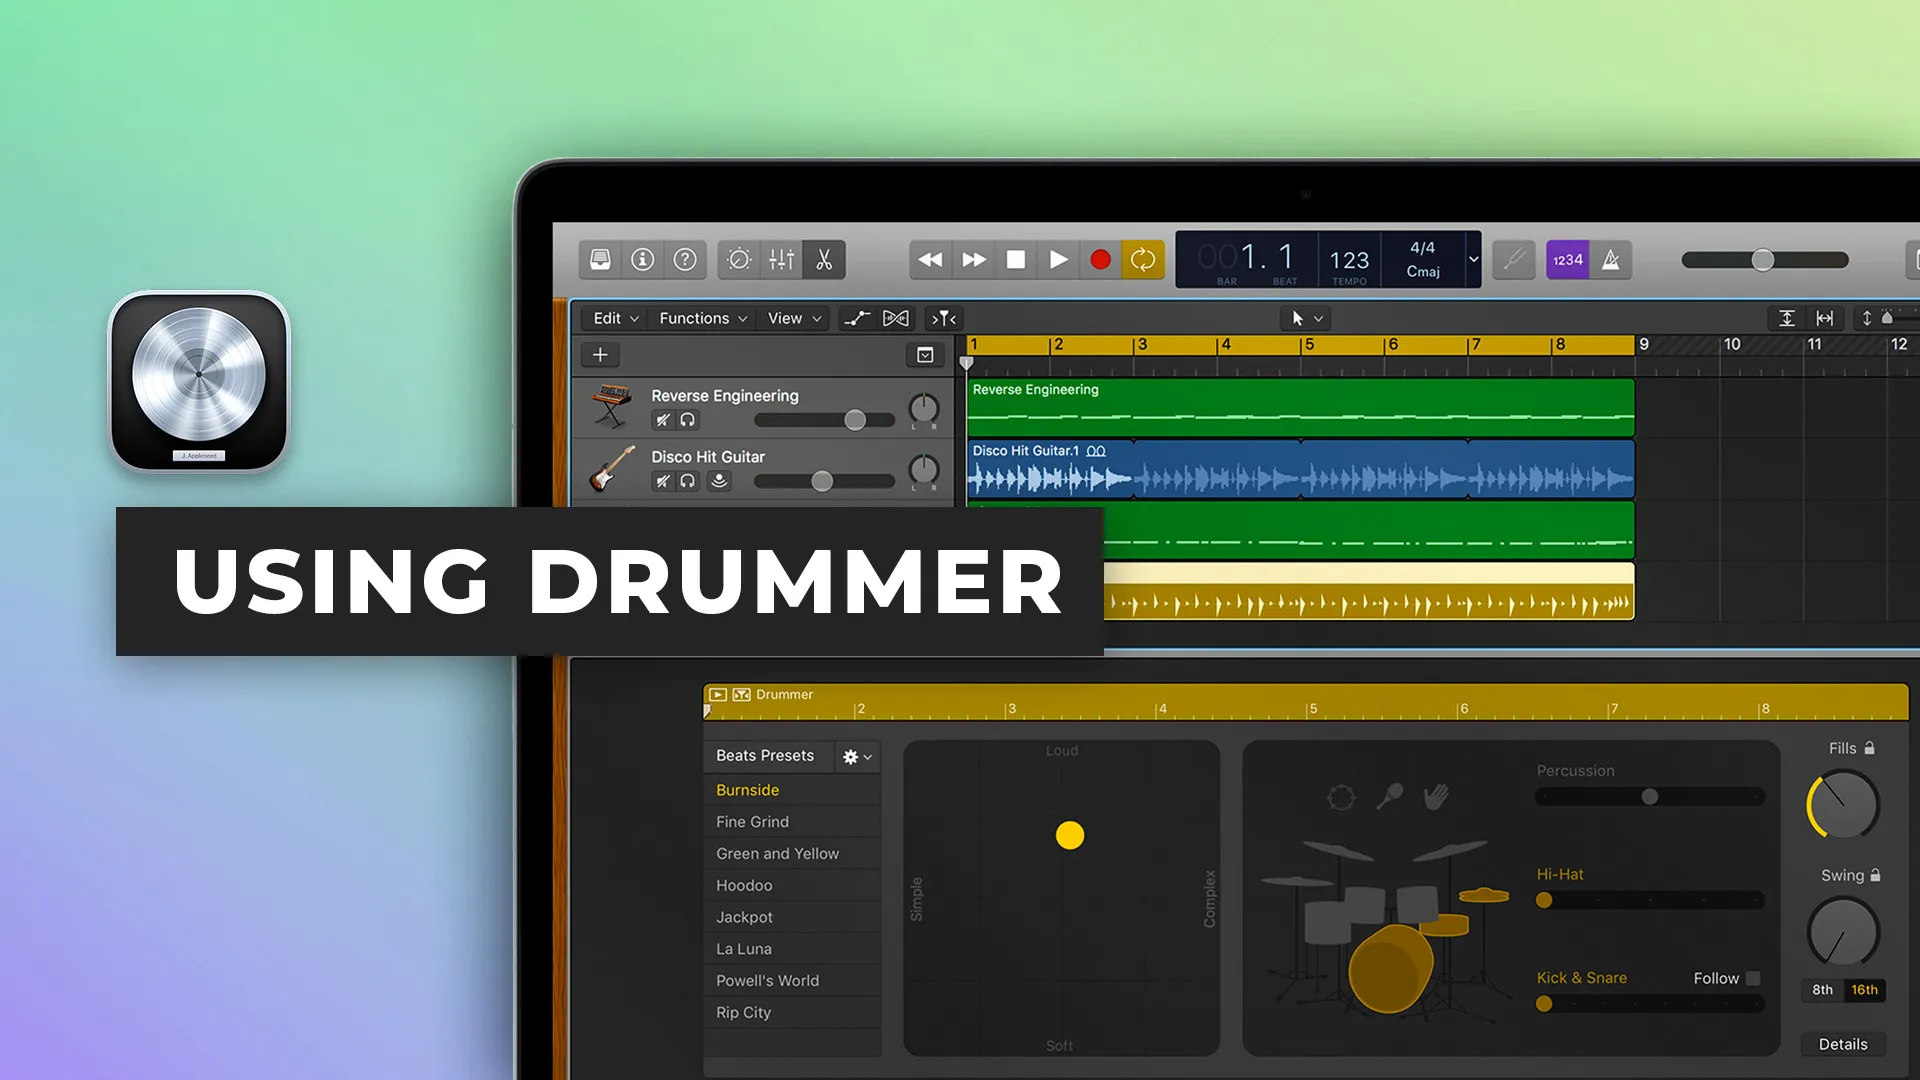Open the Quick Help question mark button
The height and width of the screenshot is (1080, 1920).
[x=685, y=260]
